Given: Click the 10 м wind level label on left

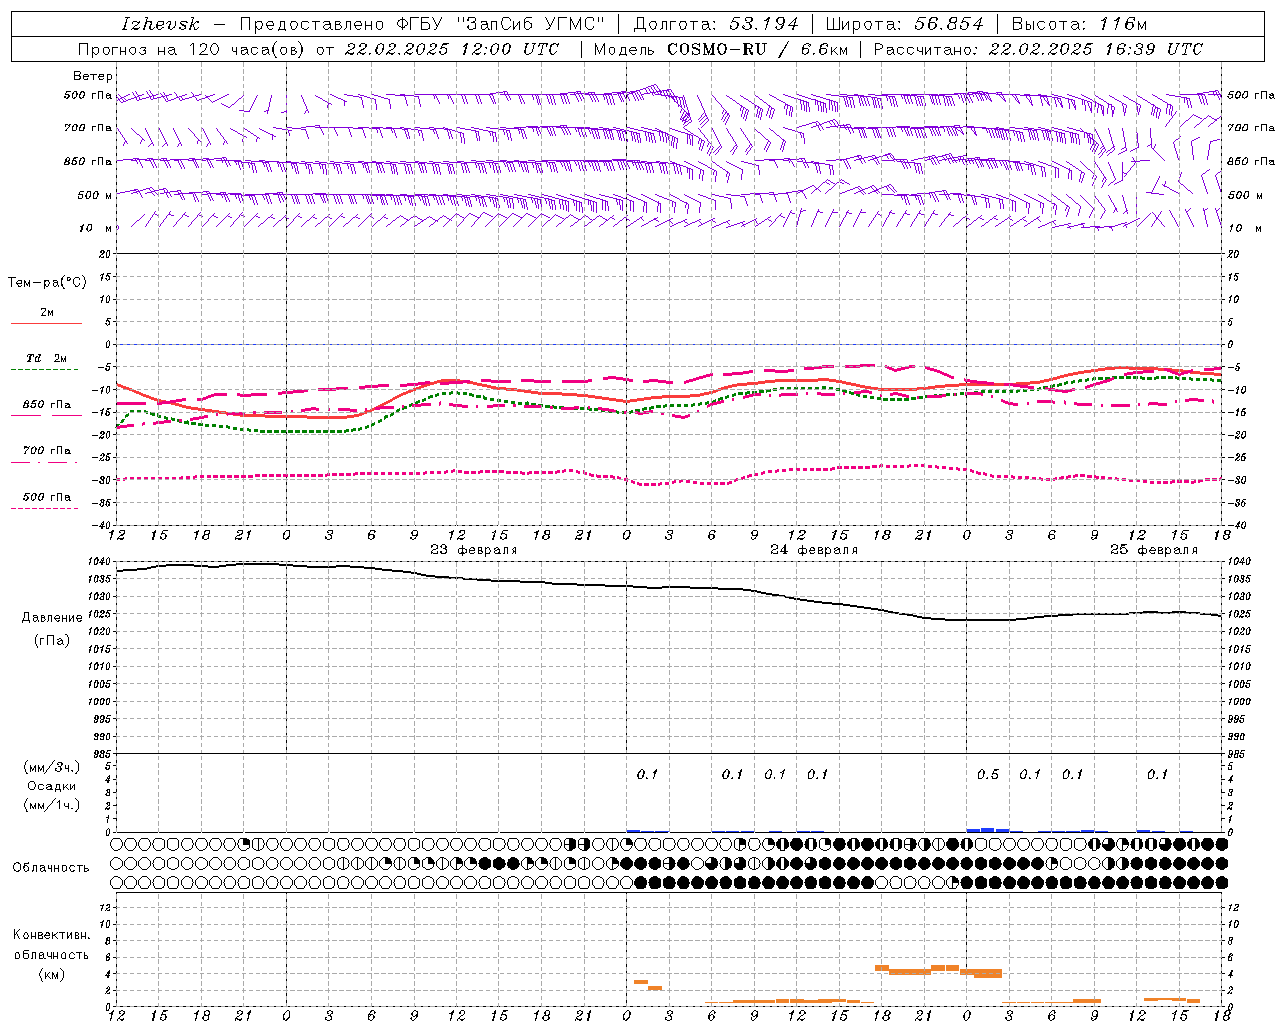Looking at the screenshot, I should tap(96, 228).
